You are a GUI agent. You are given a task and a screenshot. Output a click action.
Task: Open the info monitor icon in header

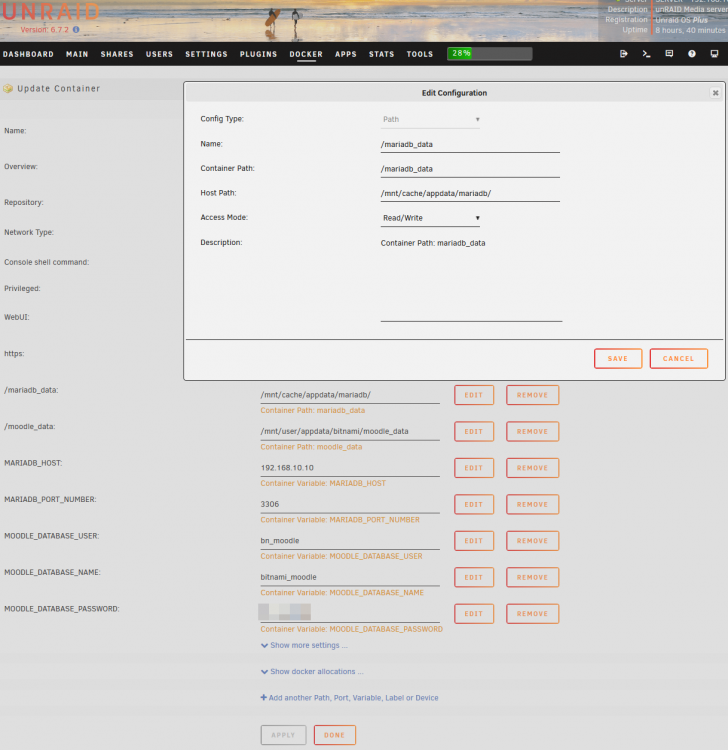(714, 54)
